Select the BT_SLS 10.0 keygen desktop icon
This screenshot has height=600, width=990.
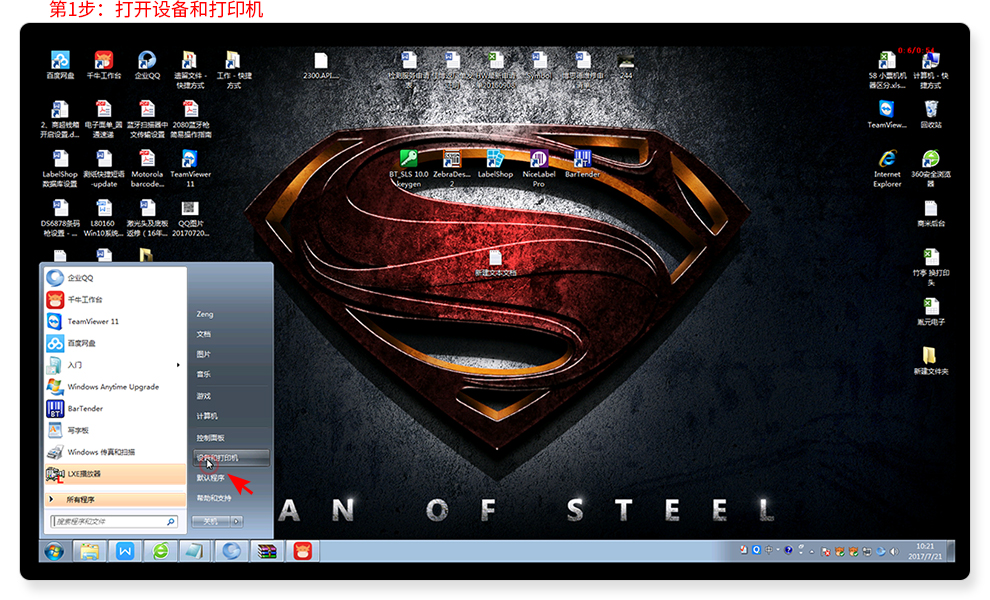pos(409,169)
